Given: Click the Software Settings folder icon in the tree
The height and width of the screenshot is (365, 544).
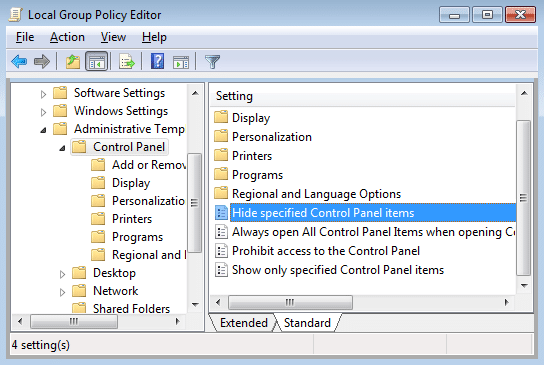Looking at the screenshot, I should (x=60, y=93).
